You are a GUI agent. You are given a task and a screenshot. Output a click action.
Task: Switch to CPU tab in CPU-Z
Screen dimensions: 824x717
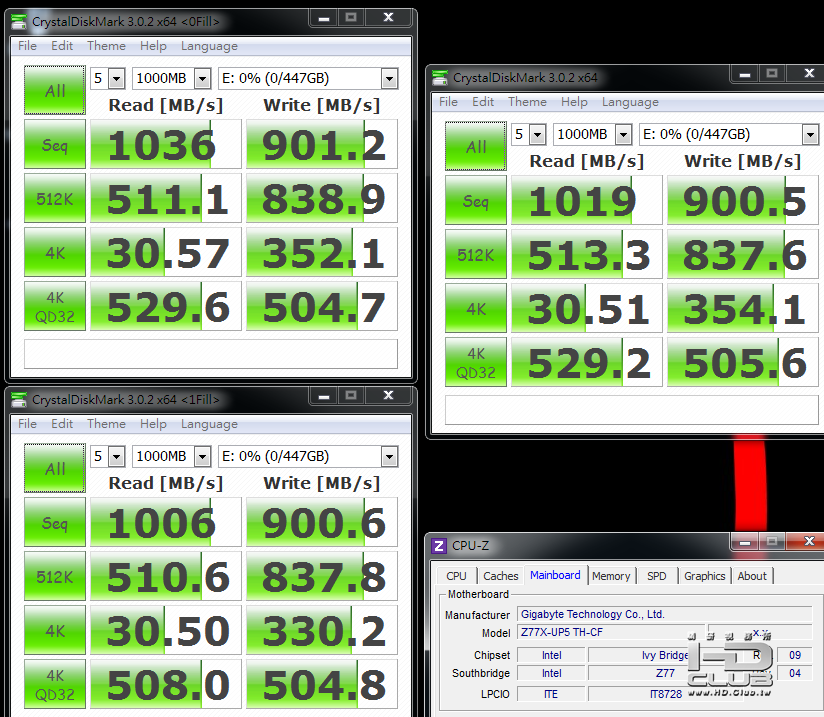[456, 576]
